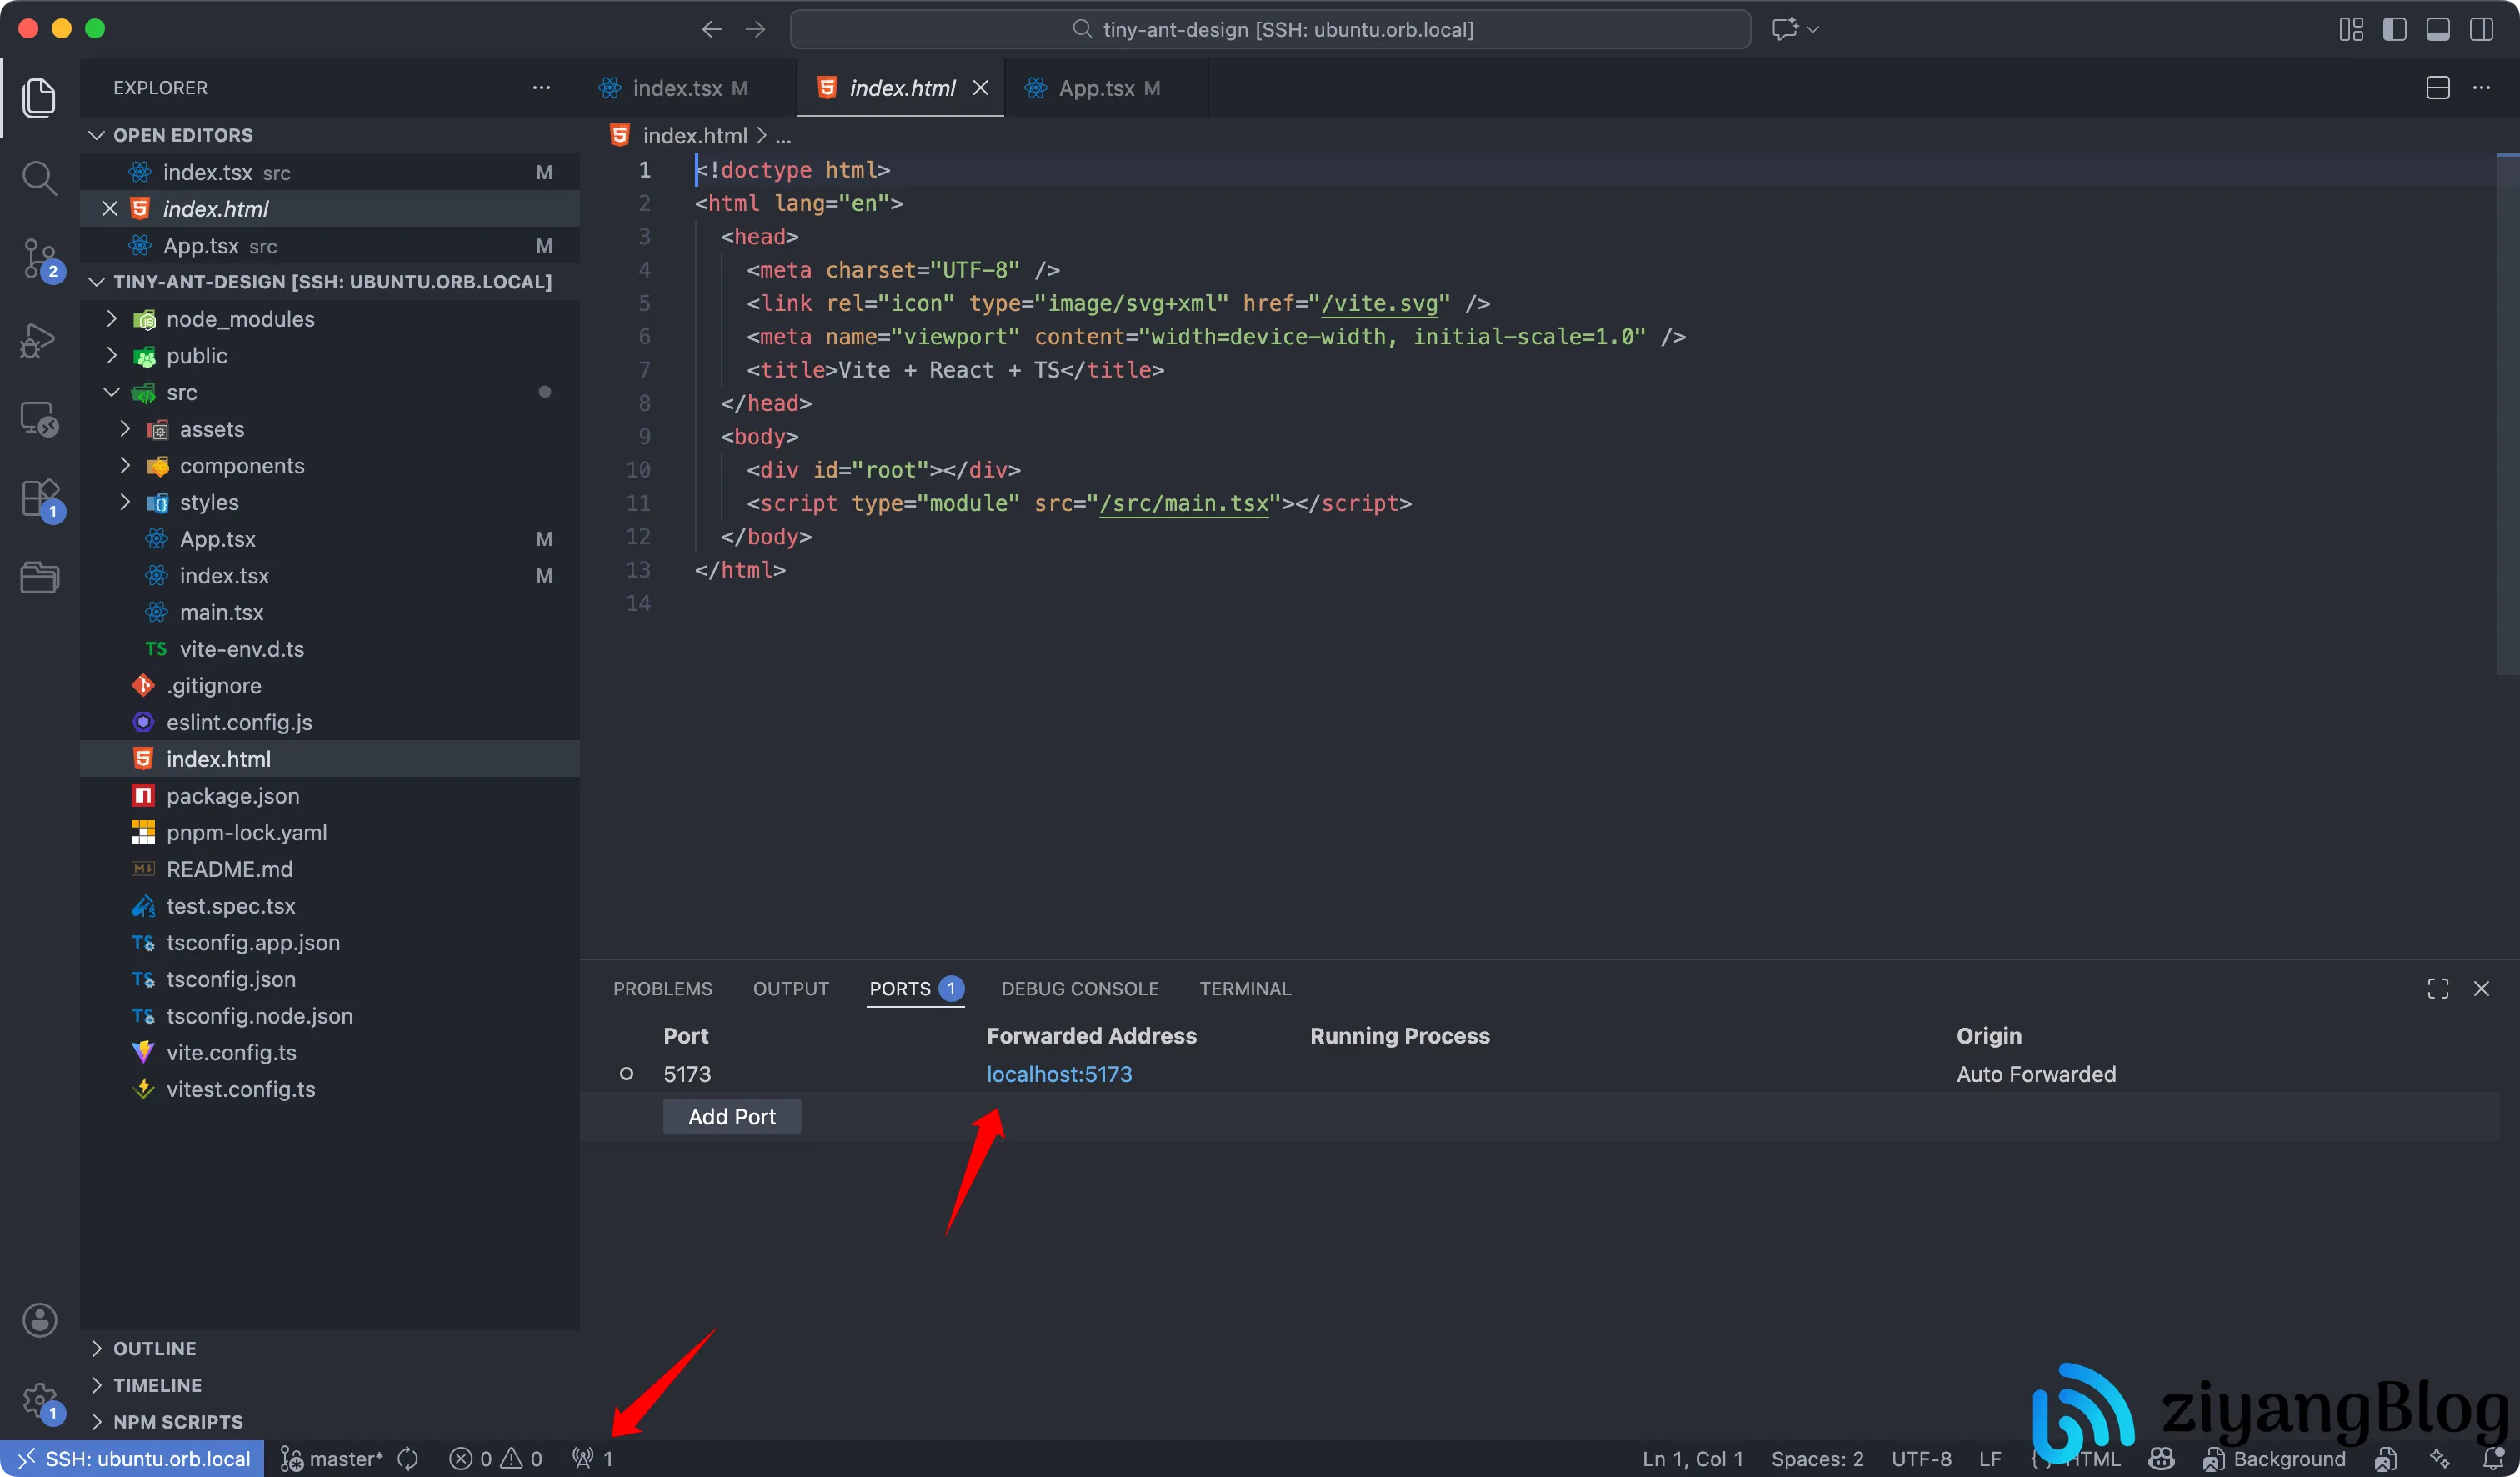Image resolution: width=2520 pixels, height=1477 pixels.
Task: Click the Add Port button
Action: pos(731,1117)
